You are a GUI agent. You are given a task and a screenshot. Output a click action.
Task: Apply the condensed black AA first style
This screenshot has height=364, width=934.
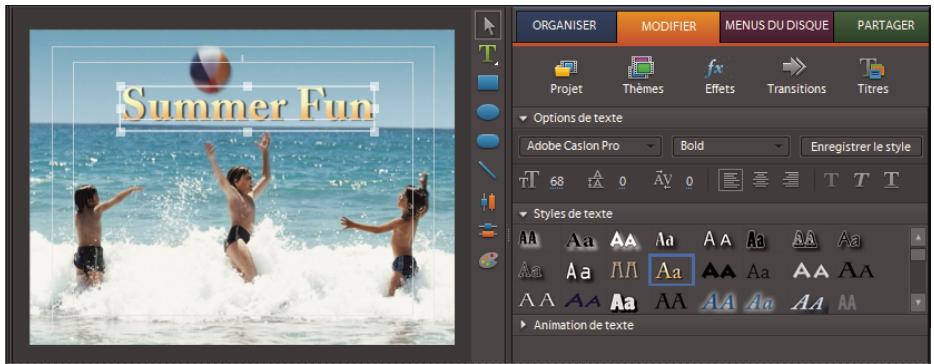click(x=528, y=239)
